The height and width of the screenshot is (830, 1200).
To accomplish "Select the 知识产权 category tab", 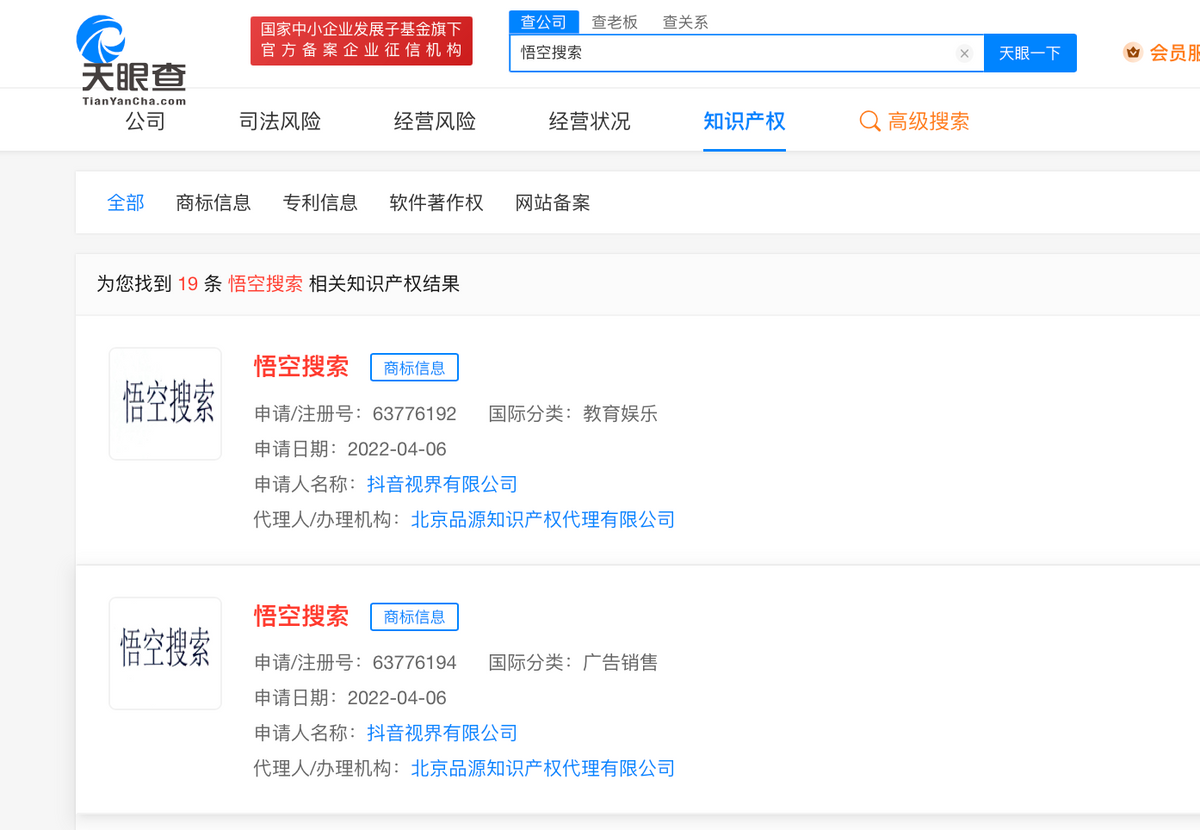I will [x=744, y=122].
